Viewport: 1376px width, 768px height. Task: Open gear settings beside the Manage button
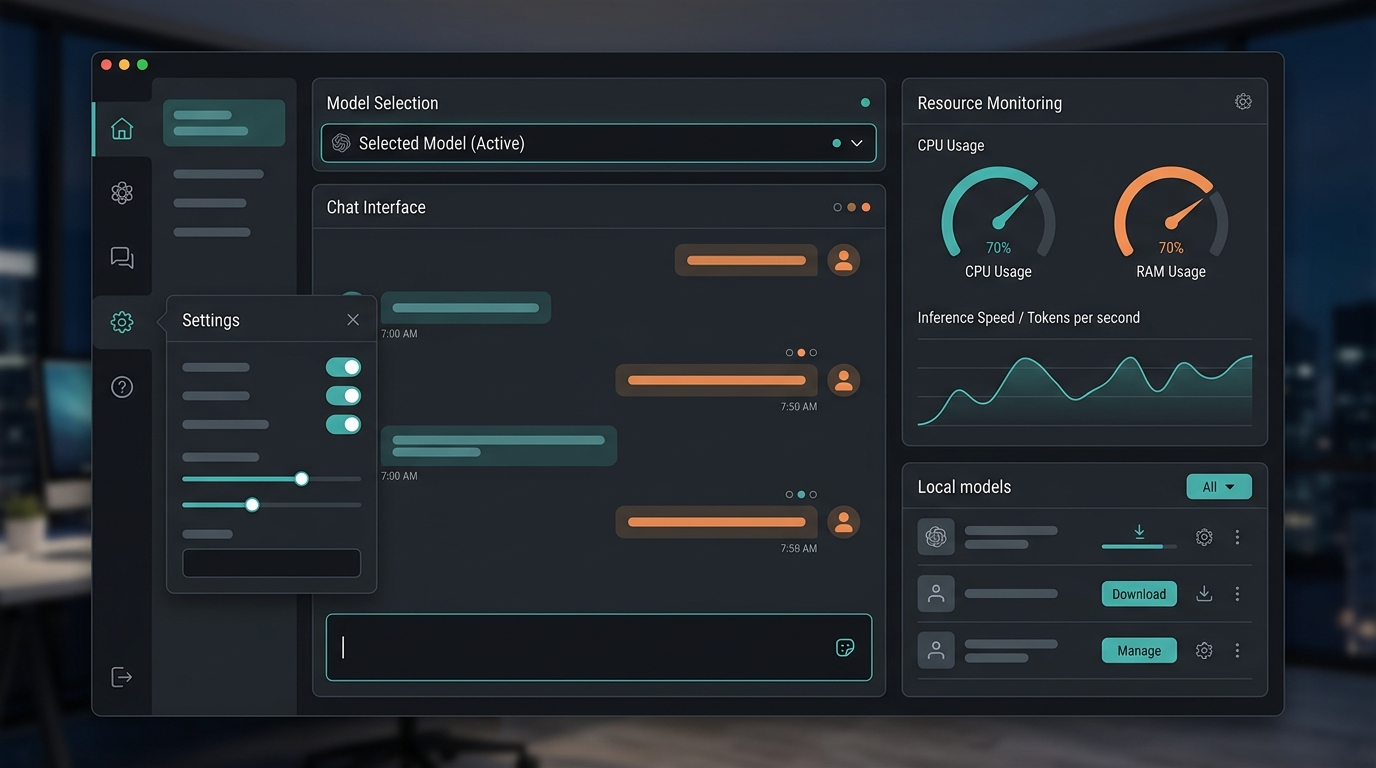(1204, 651)
